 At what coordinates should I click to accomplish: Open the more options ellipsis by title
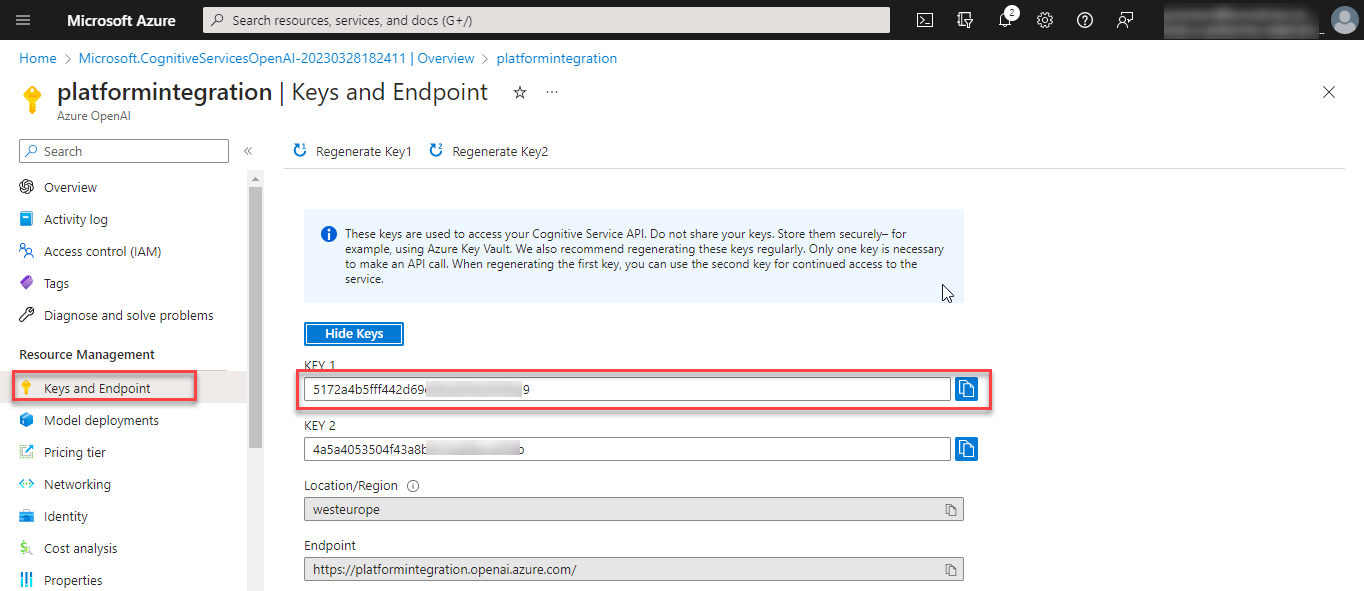(552, 93)
